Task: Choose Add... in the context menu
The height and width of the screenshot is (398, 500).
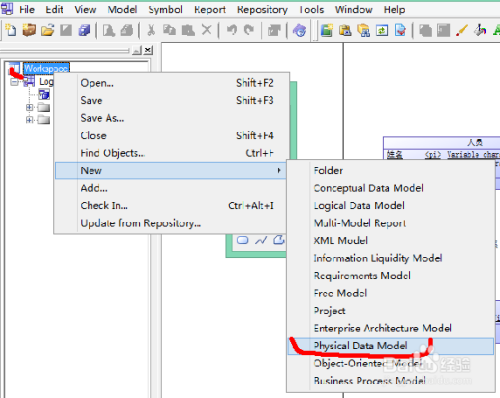Action: (x=171, y=188)
